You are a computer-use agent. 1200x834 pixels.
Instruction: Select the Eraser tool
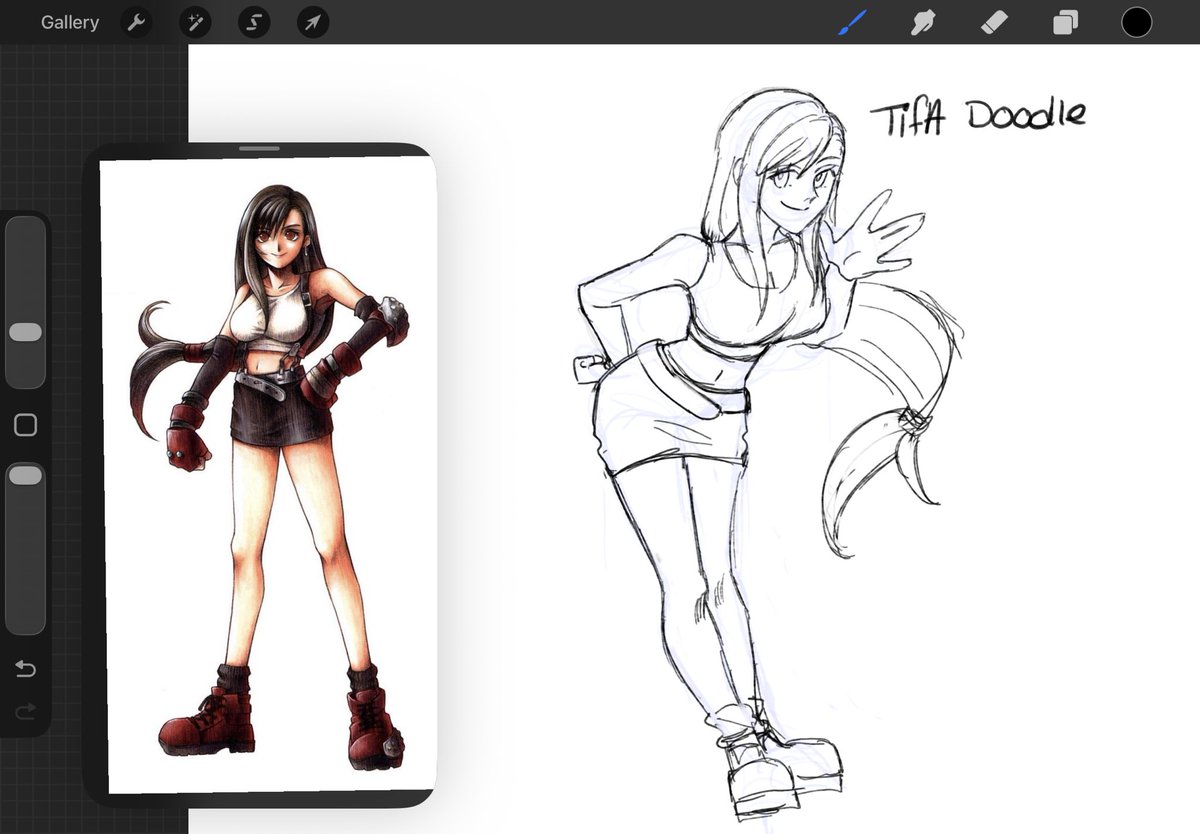995,22
